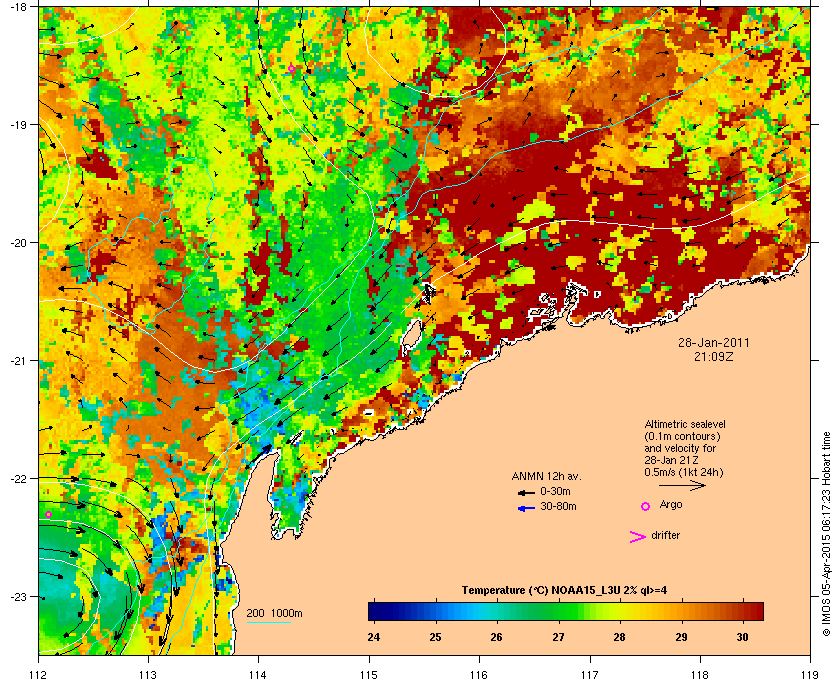
Task: Click the colorbar value 24
Action: pyautogui.click(x=373, y=637)
